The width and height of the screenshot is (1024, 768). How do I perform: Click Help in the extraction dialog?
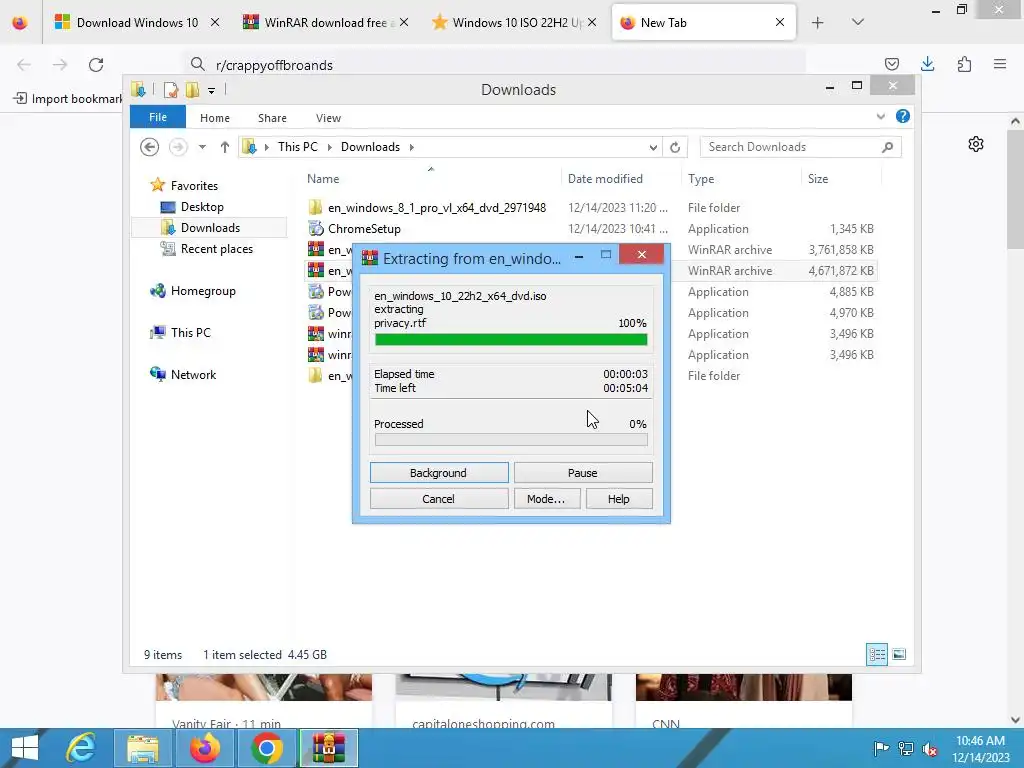pos(618,499)
